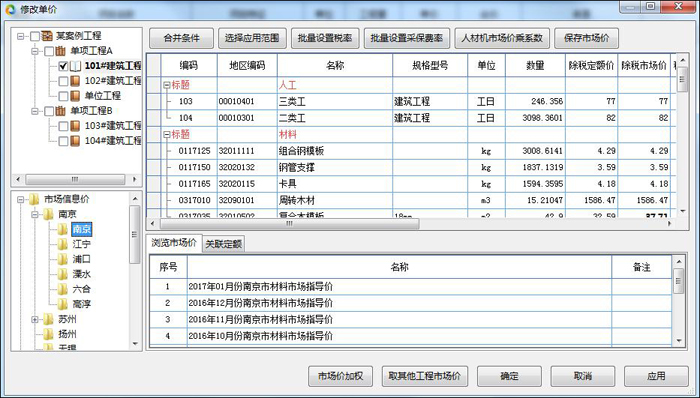The width and height of the screenshot is (700, 398).
Task: Click the 苏州 folder icon
Action: pos(49,319)
